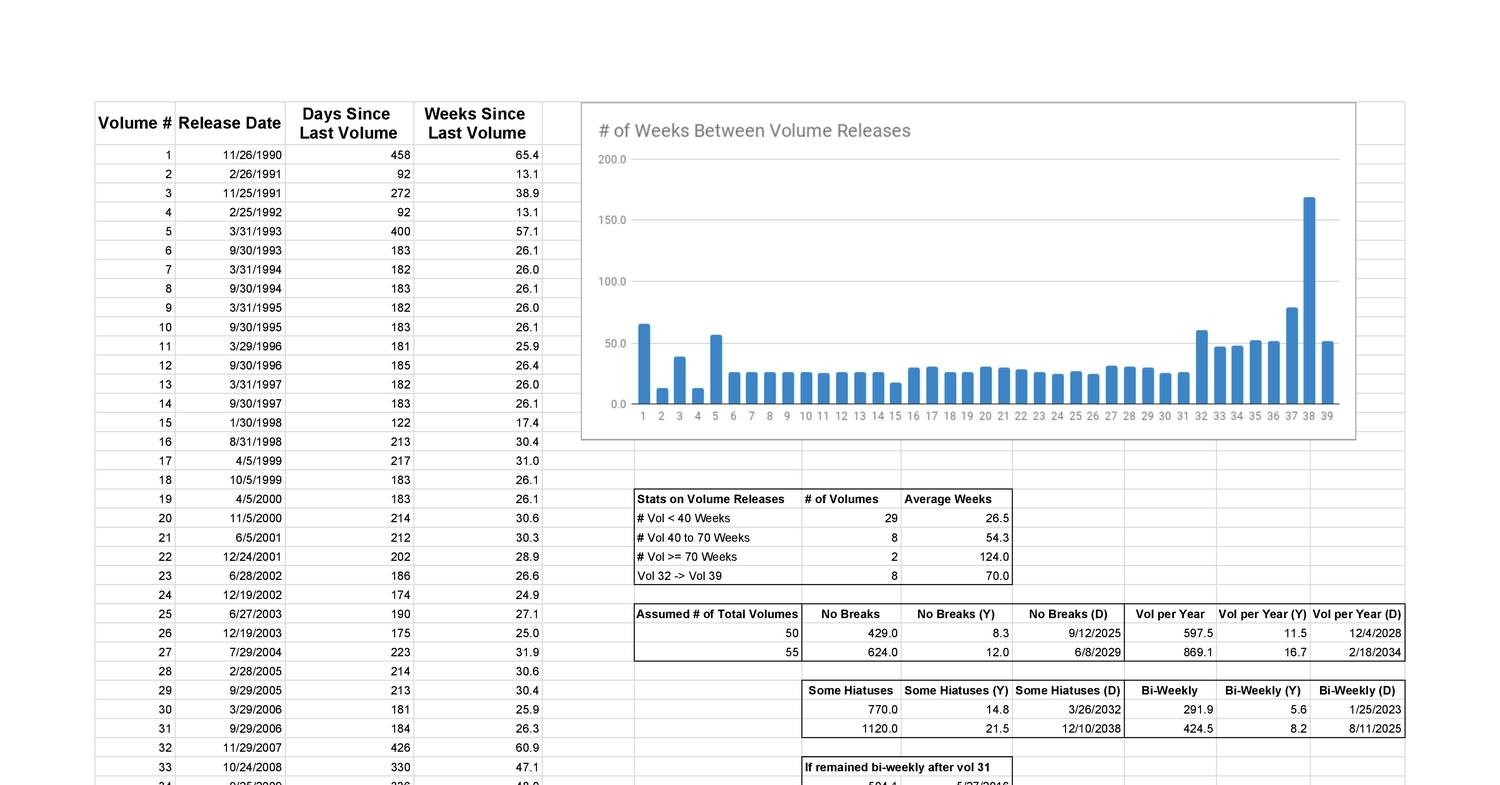This screenshot has height=785, width=1500.
Task: Click the 'Days Since Last Volume' header
Action: coord(348,122)
